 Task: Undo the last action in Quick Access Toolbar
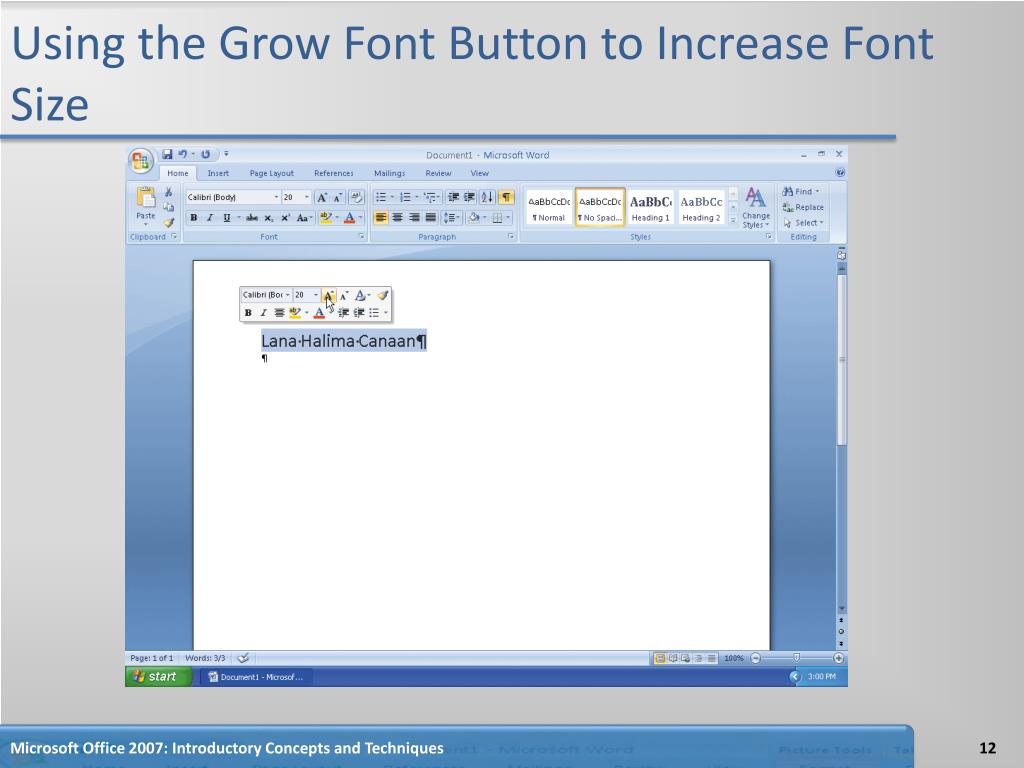183,154
